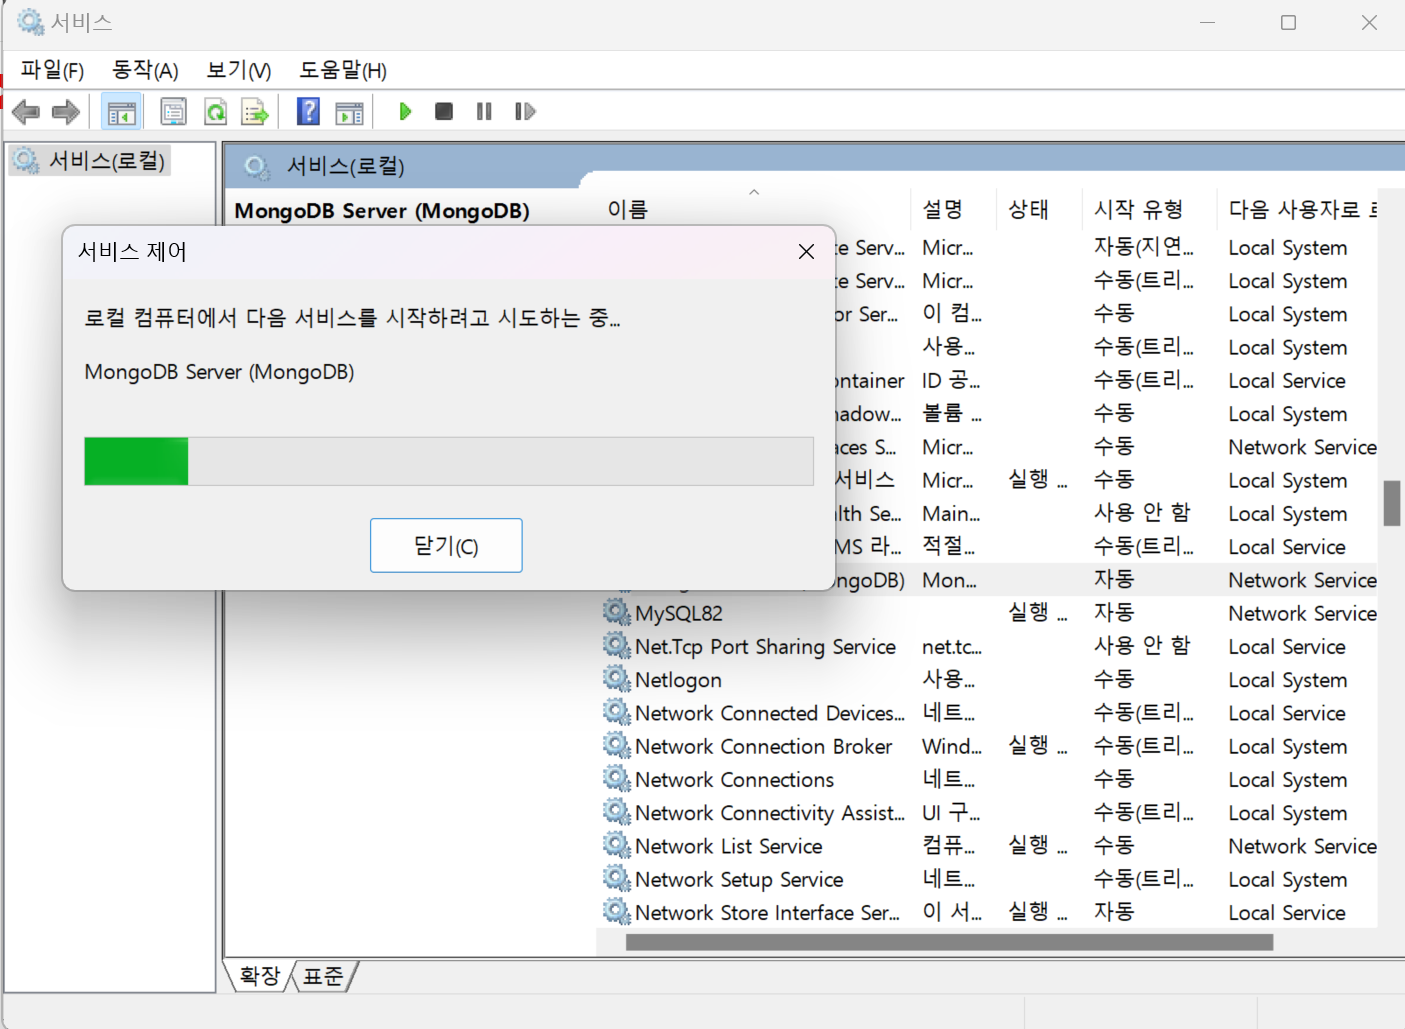Select the MySQL82 service name
This screenshot has width=1405, height=1029.
point(678,613)
